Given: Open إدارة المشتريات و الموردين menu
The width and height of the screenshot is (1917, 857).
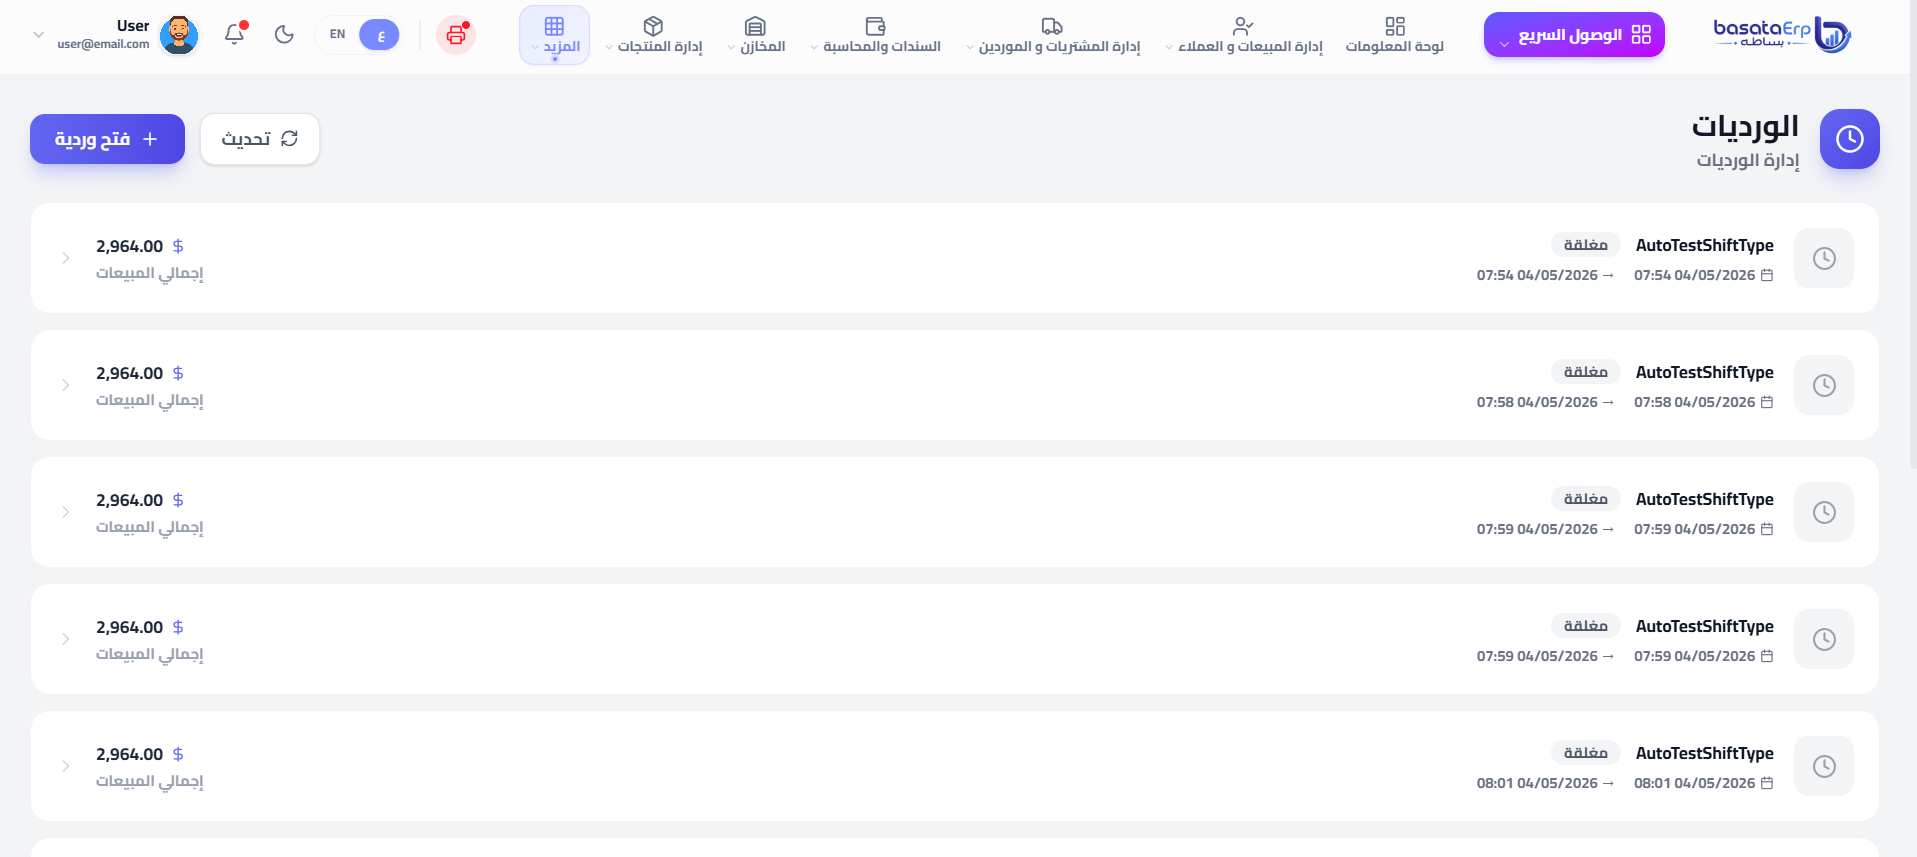Looking at the screenshot, I should click(x=1053, y=35).
